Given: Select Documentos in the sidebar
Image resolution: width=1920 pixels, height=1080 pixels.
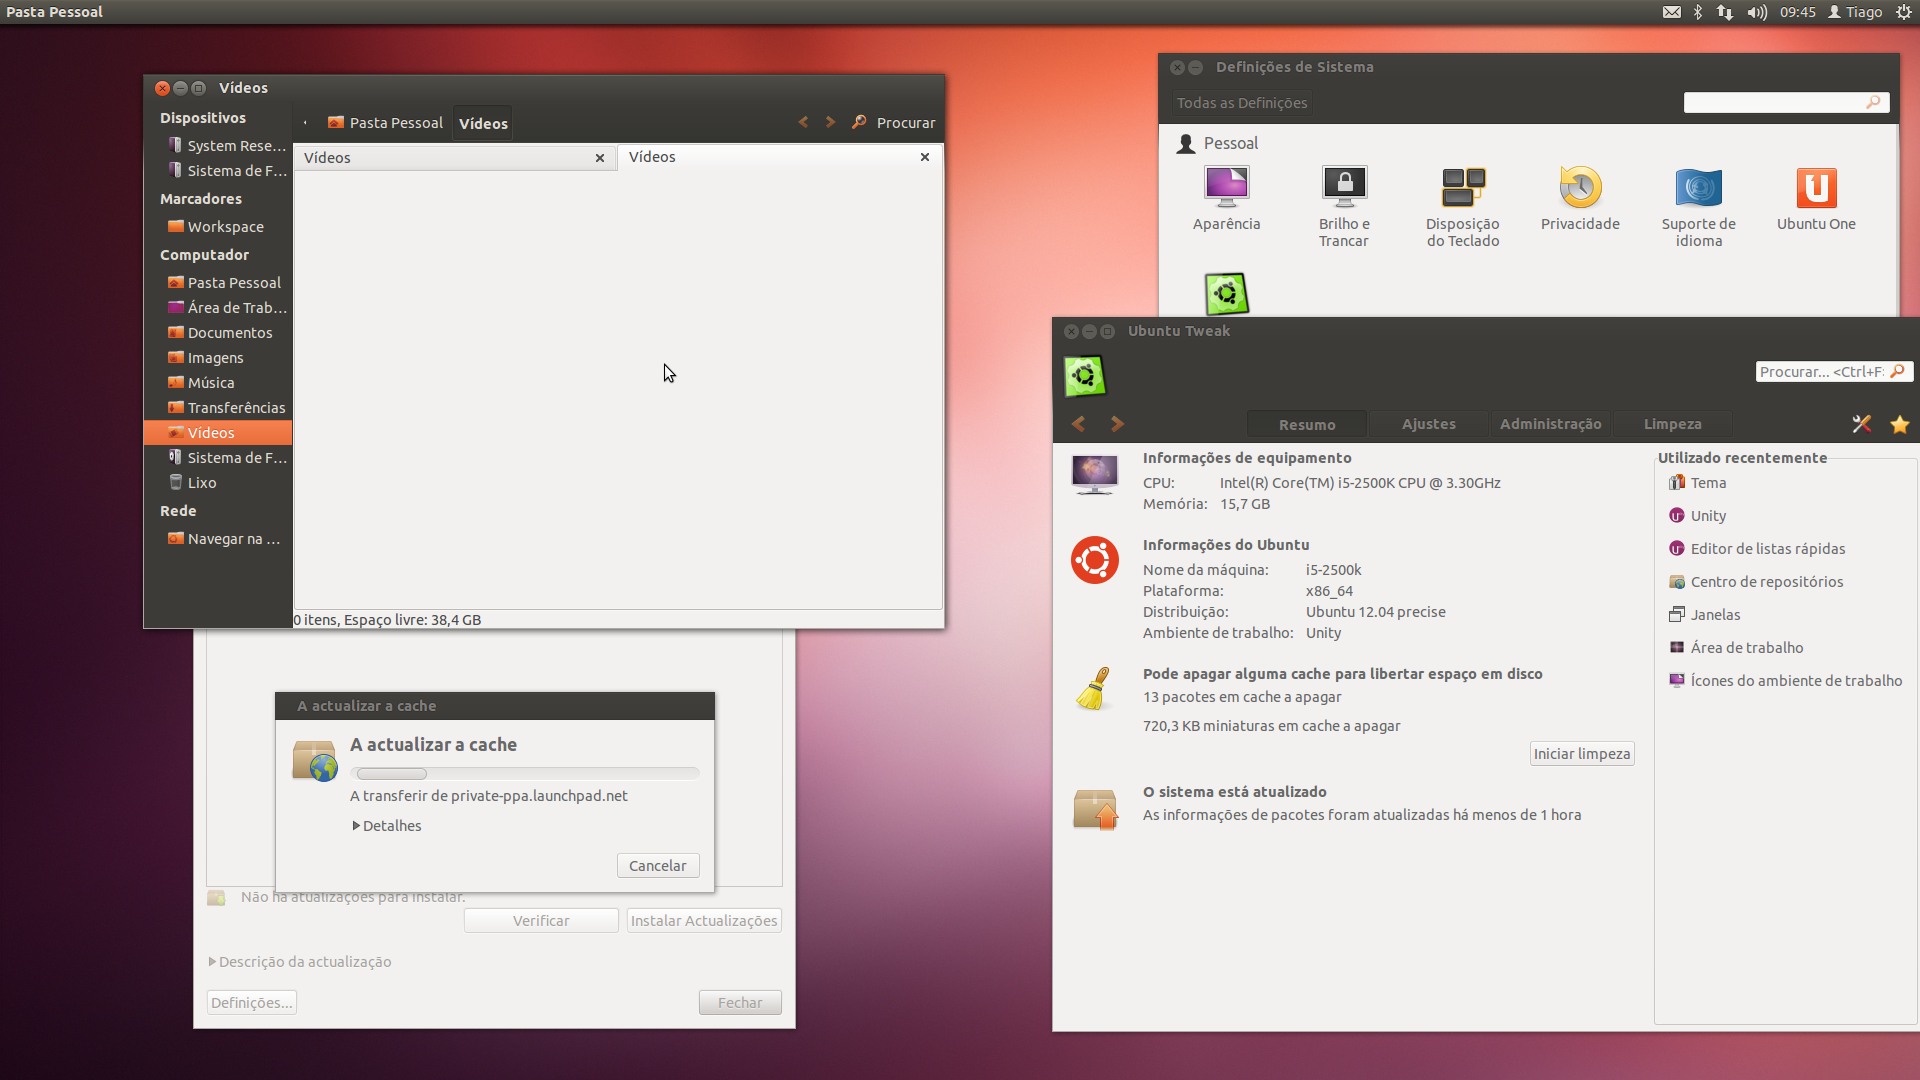Looking at the screenshot, I should pos(229,333).
